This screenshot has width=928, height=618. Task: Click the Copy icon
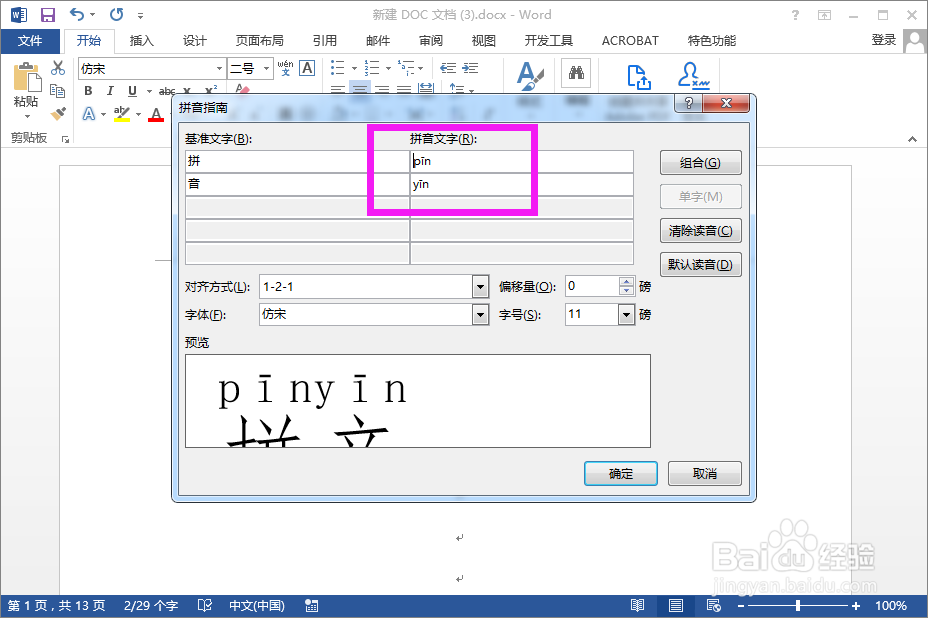click(x=57, y=91)
